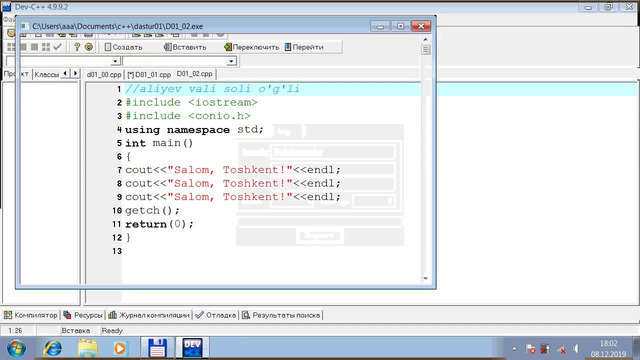Viewport: 640px width, 360px height.
Task: Close the D01_02.exe console window
Action: point(421,26)
